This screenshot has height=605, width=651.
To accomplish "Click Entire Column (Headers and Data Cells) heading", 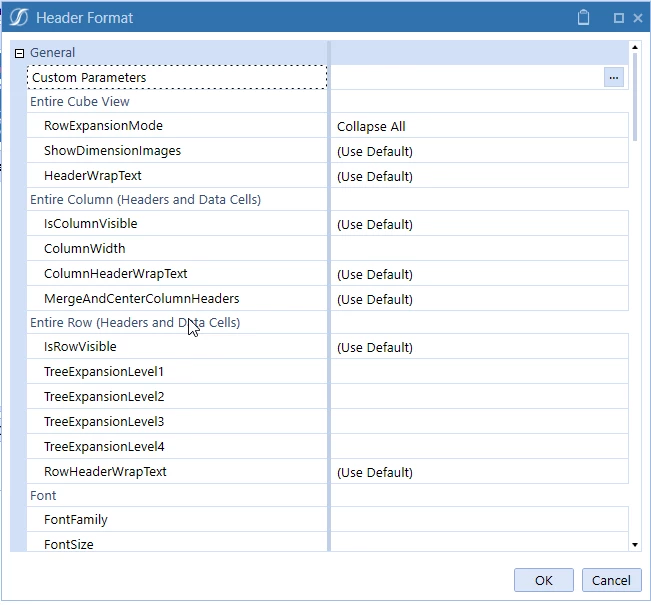I will (145, 200).
